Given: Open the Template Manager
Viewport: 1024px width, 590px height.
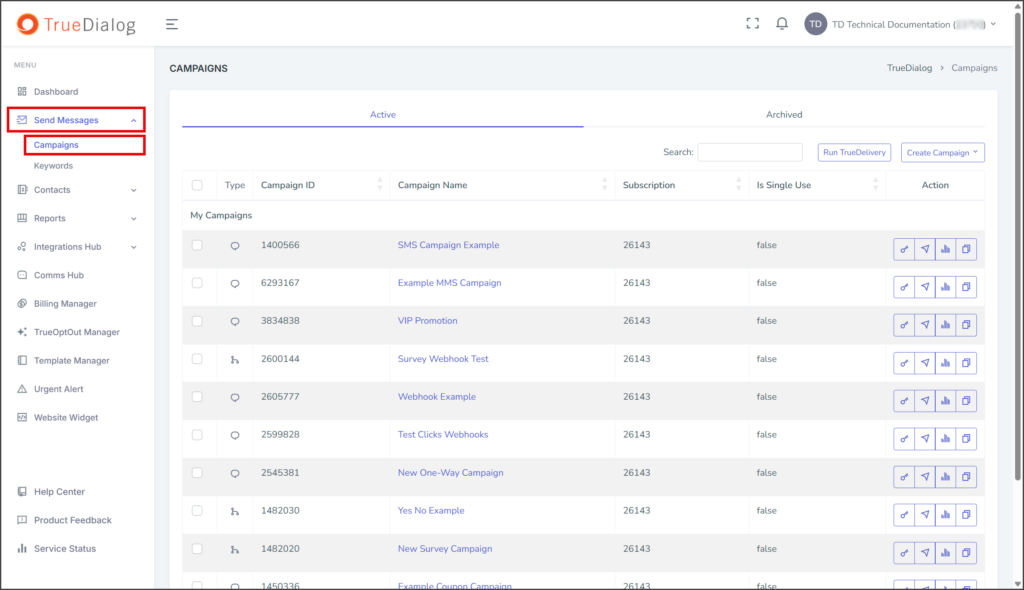Looking at the screenshot, I should (72, 361).
